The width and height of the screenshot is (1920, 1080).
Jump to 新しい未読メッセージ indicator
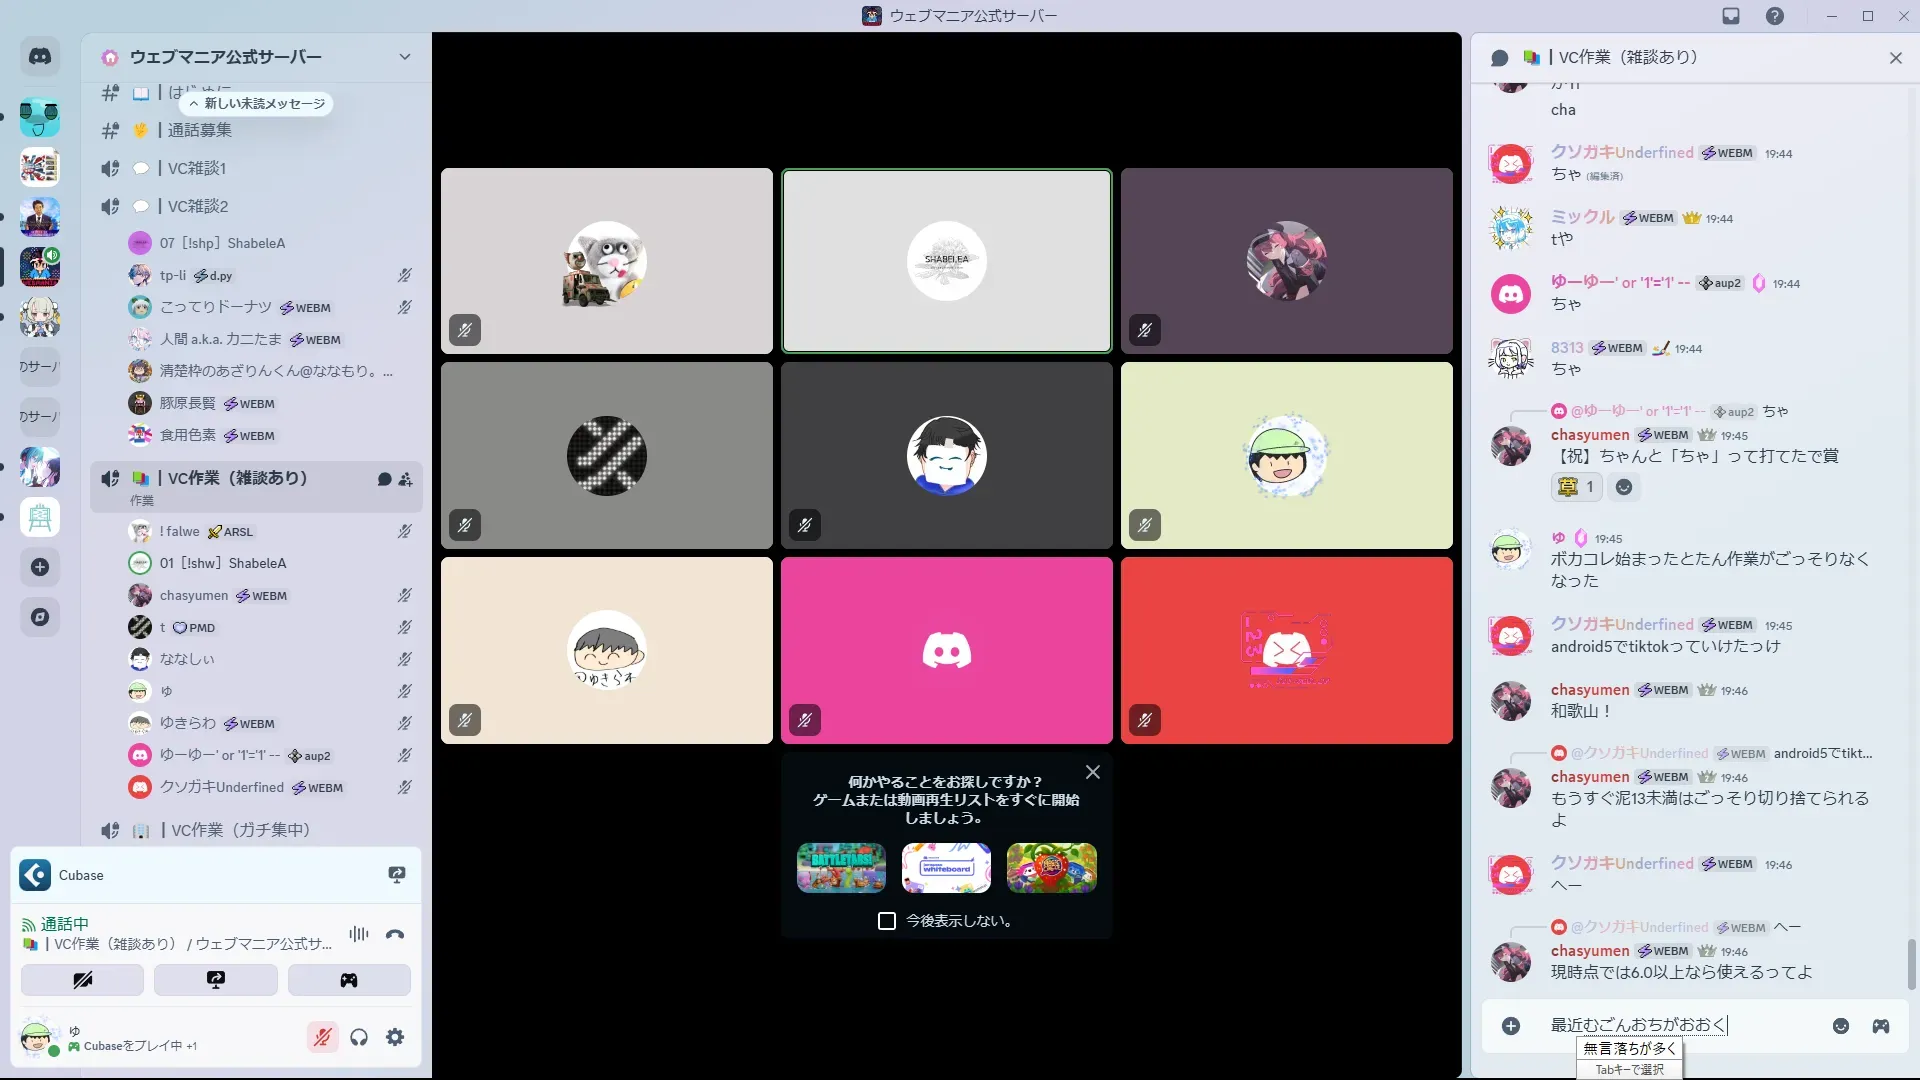coord(258,104)
